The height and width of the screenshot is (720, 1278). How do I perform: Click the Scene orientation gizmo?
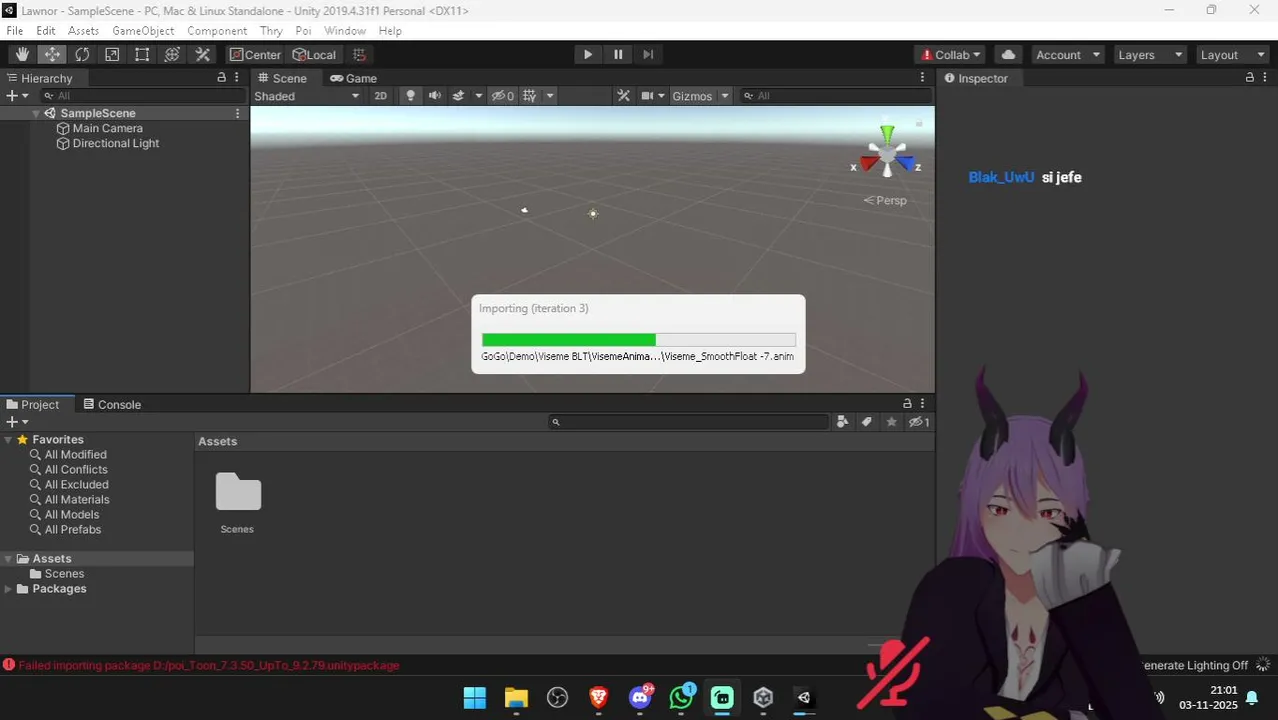[887, 153]
